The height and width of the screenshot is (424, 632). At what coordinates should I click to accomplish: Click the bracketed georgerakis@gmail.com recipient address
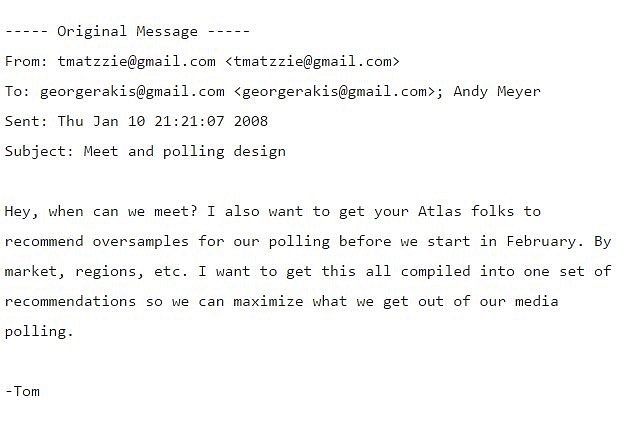pyautogui.click(x=339, y=92)
